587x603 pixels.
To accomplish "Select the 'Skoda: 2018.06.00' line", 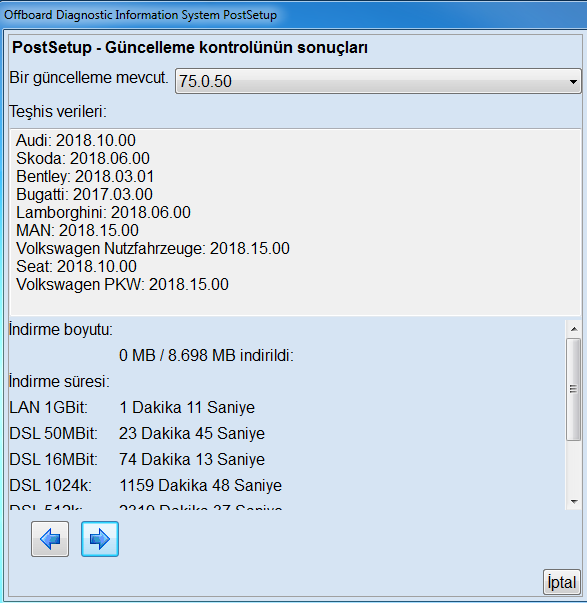I will pos(83,158).
